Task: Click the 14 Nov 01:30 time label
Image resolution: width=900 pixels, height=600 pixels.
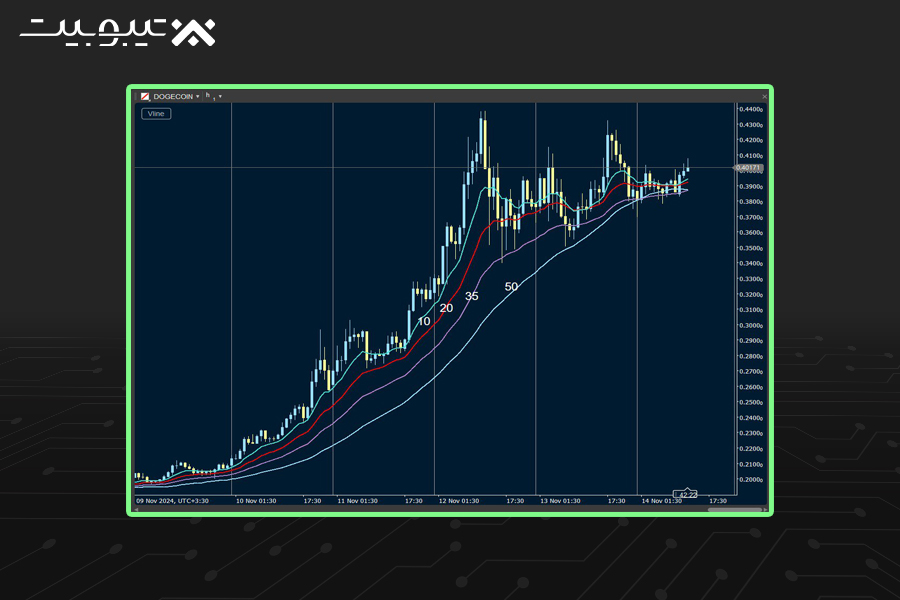Action: (661, 501)
